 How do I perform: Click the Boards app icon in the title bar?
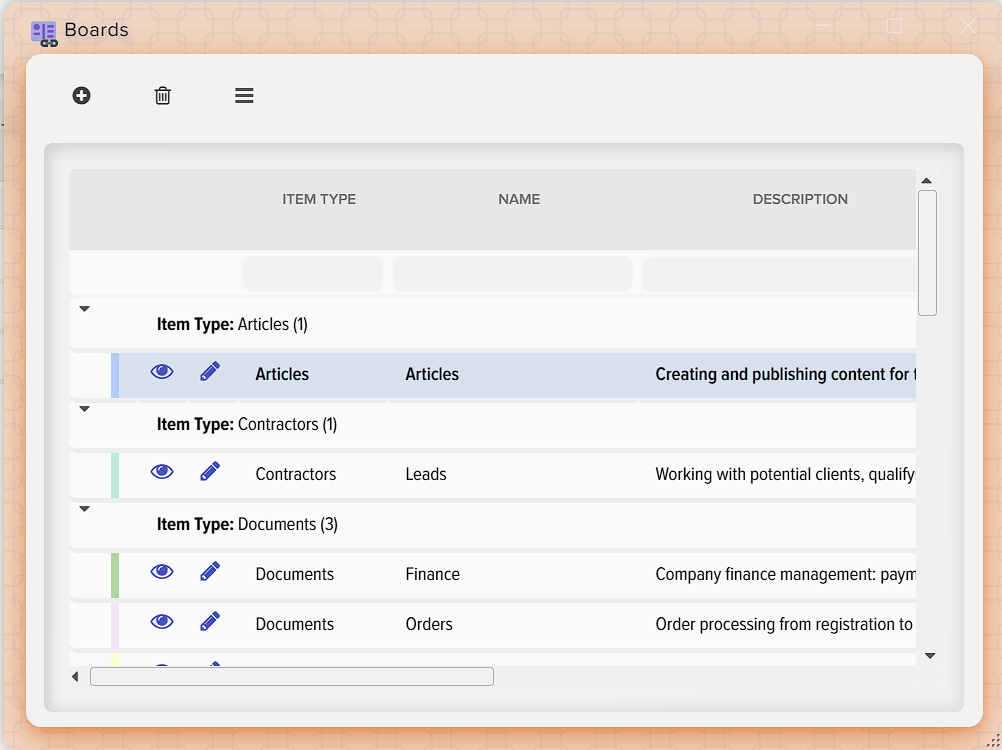click(44, 34)
